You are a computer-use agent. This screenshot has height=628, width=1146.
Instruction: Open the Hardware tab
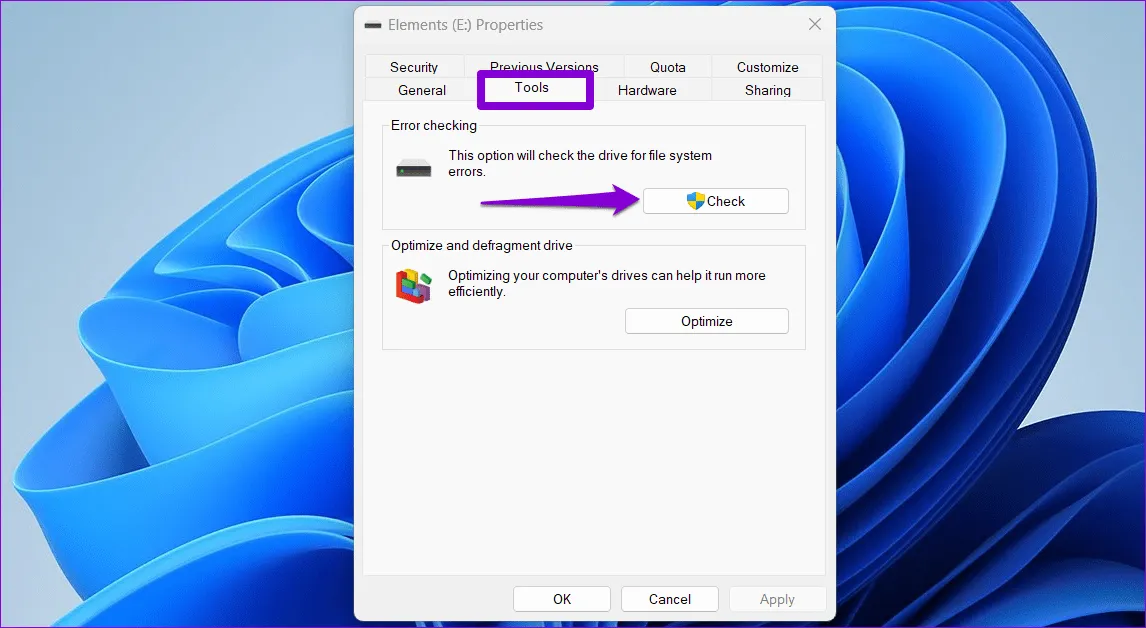647,90
